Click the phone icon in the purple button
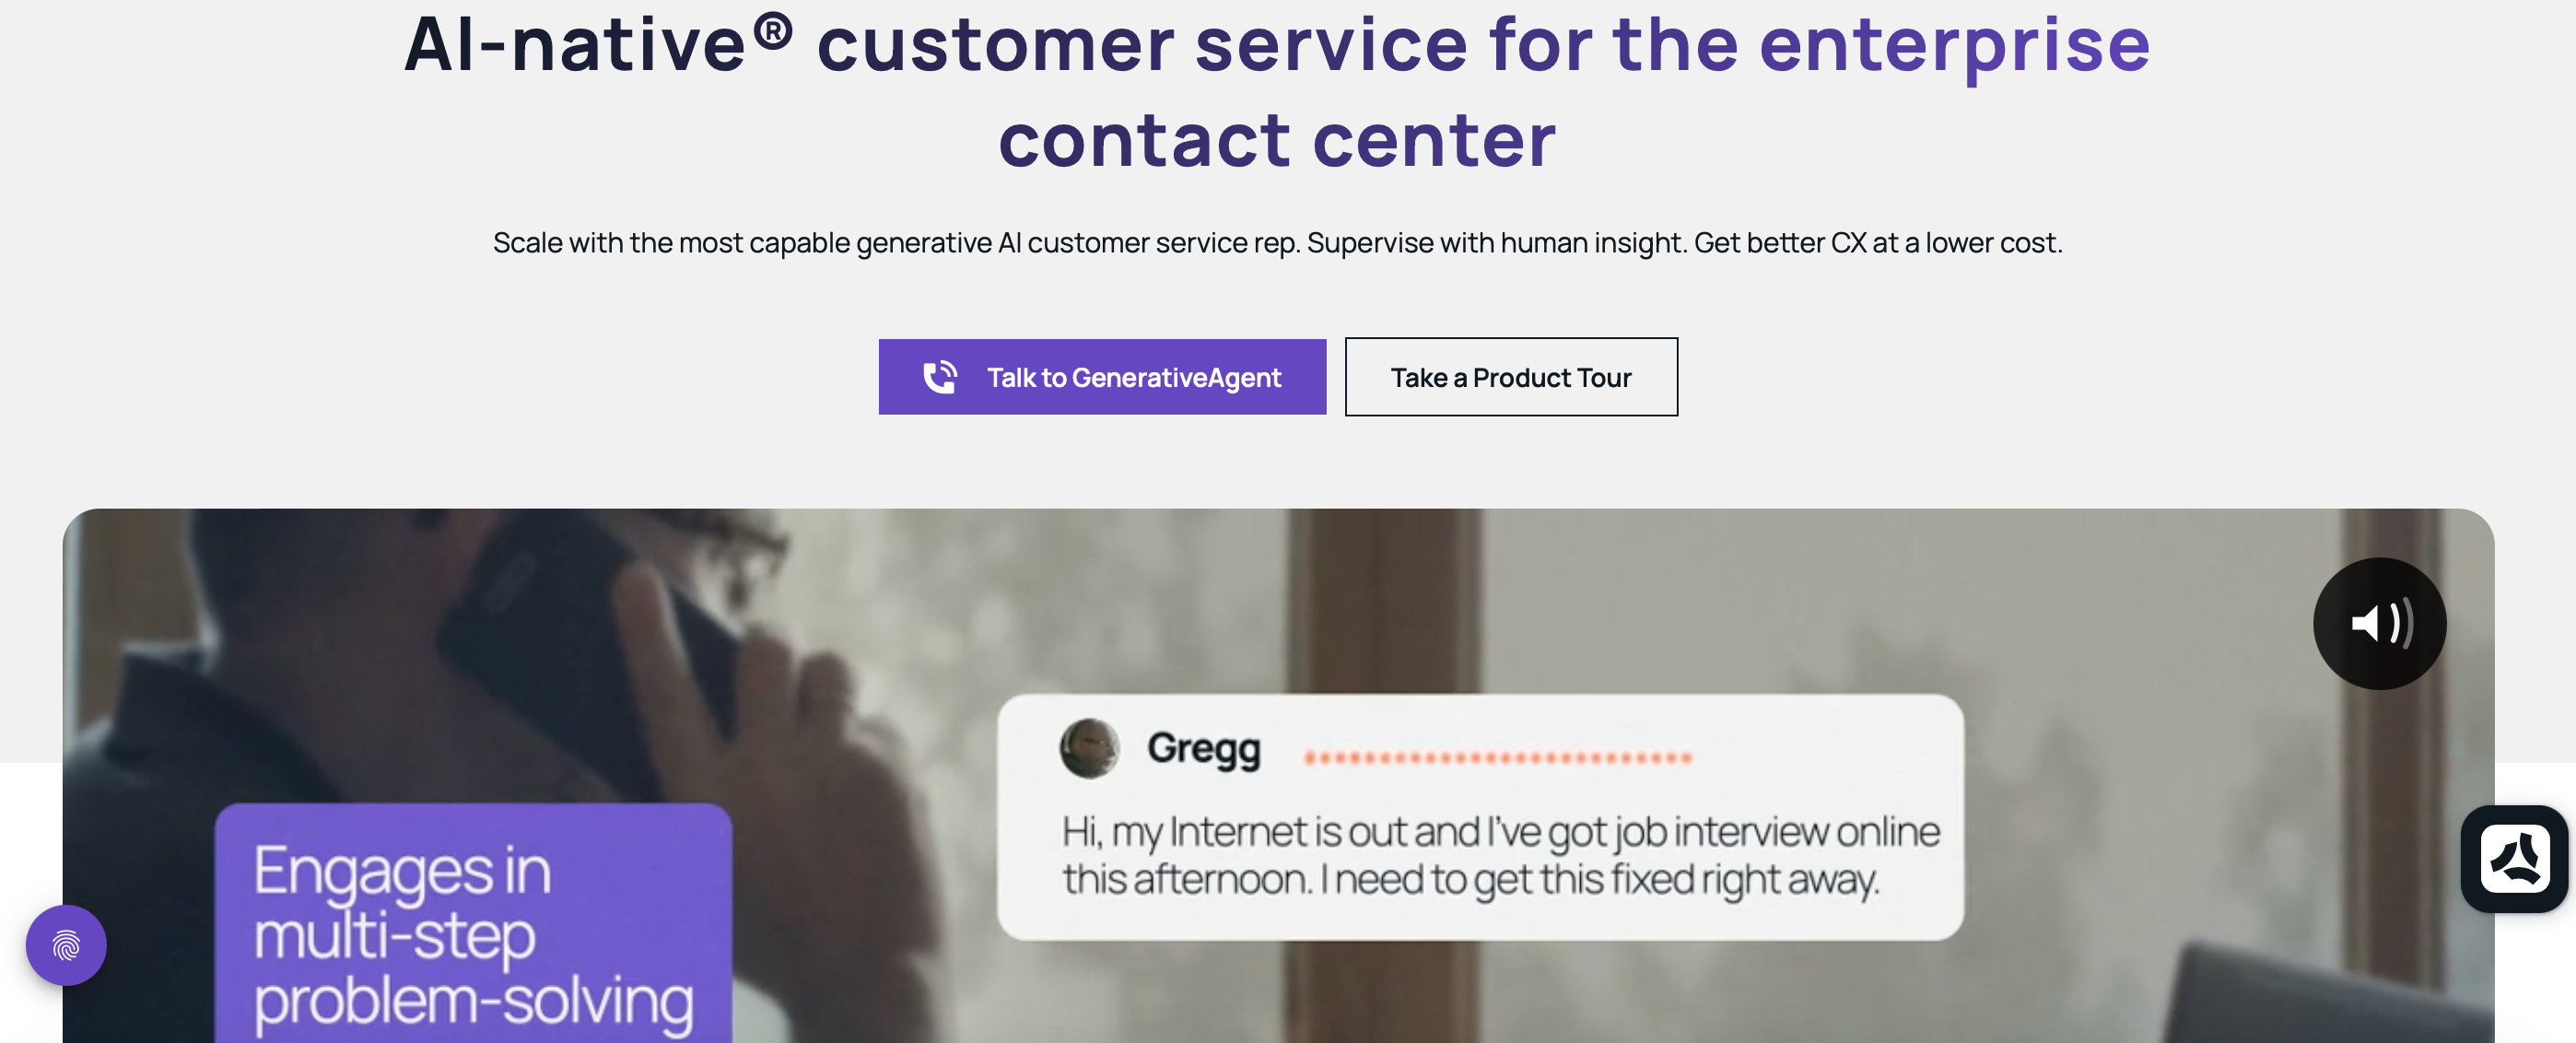The height and width of the screenshot is (1043, 2576). [x=939, y=377]
